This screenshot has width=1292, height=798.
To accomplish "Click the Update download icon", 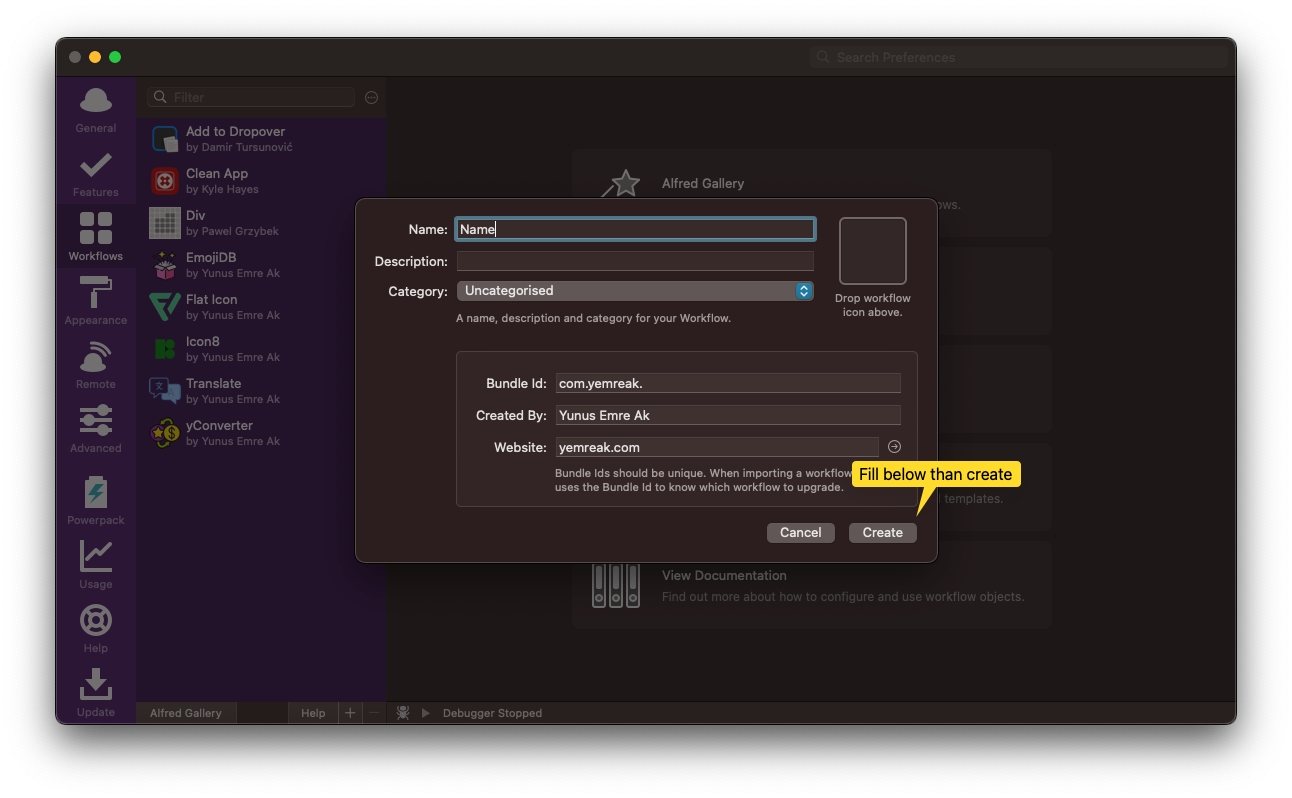I will [95, 684].
